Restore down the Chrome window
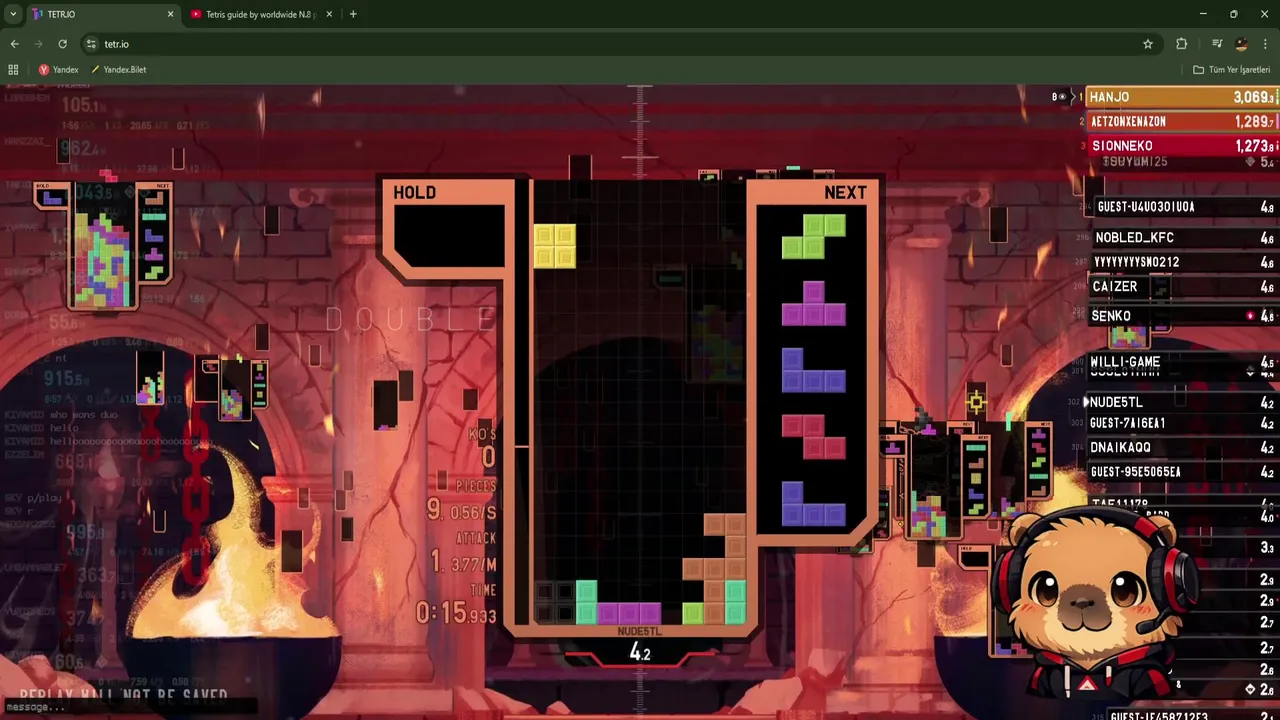 click(x=1233, y=14)
